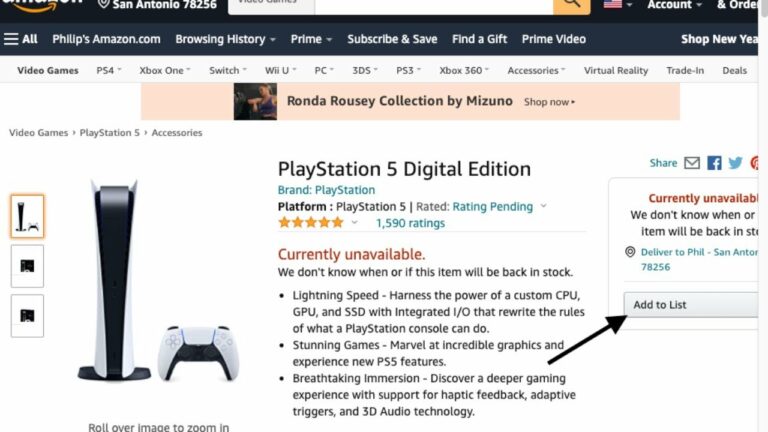Open the Virtual Reality section
The image size is (768, 432).
[616, 71]
